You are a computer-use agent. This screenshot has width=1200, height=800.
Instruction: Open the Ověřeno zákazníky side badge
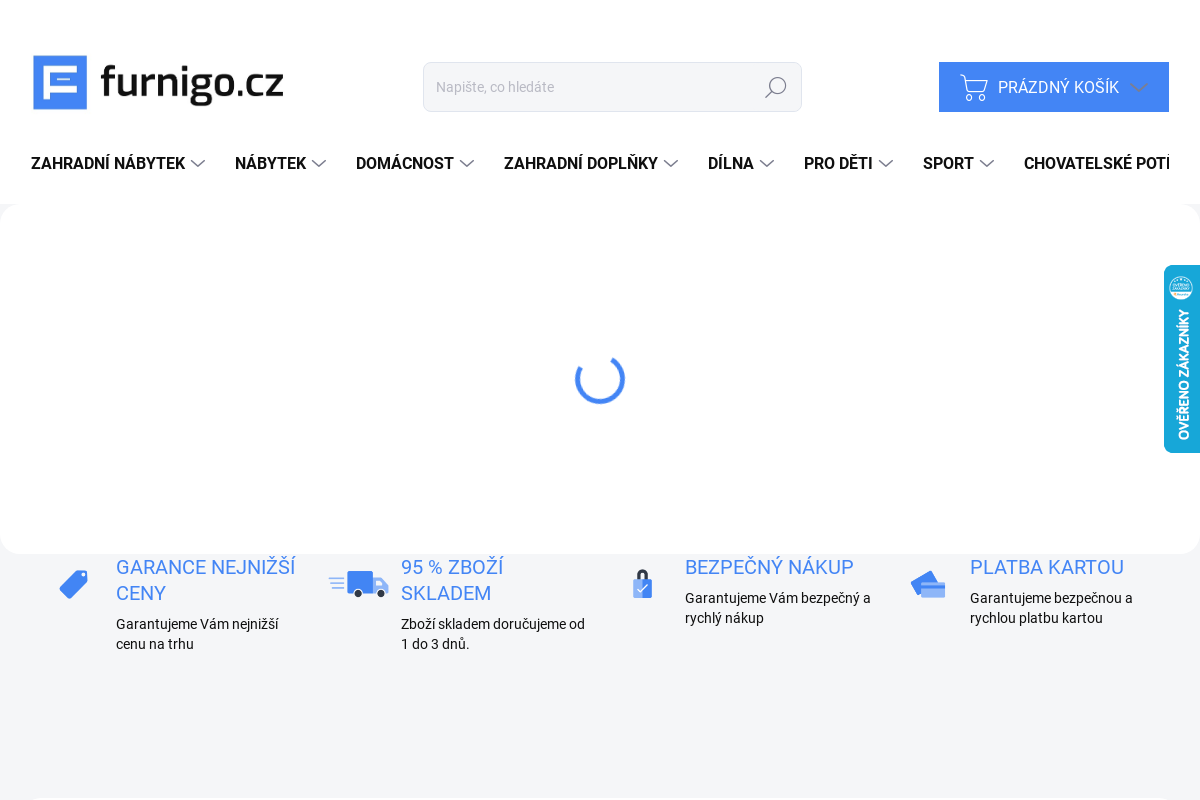point(1181,359)
